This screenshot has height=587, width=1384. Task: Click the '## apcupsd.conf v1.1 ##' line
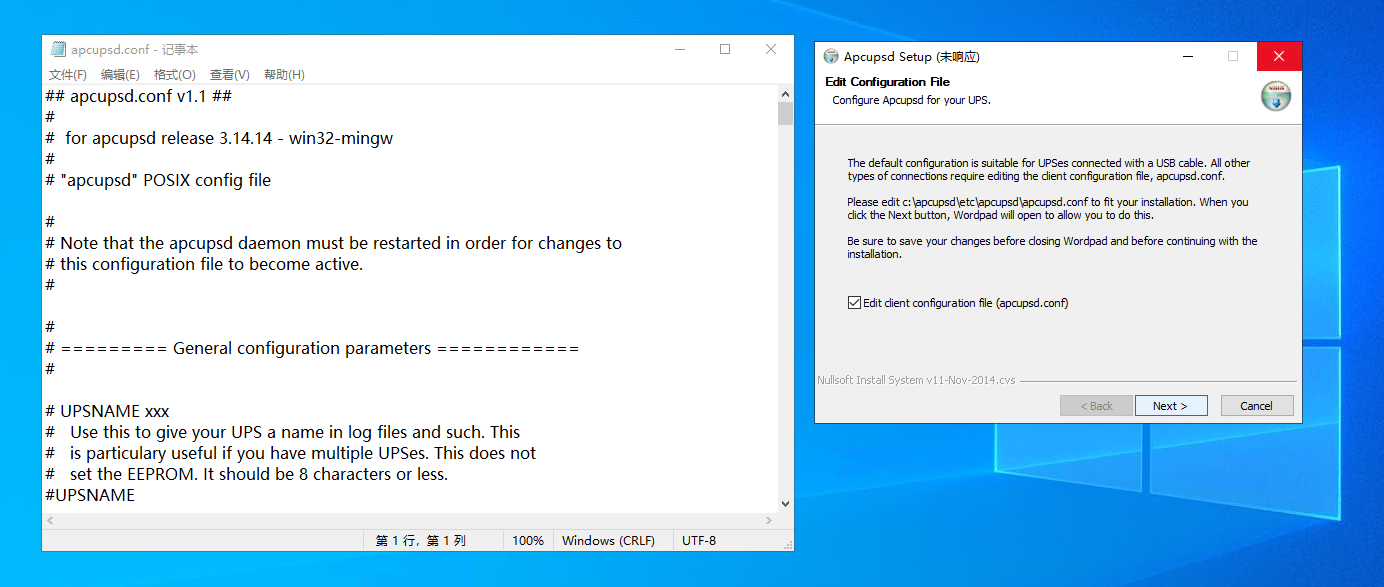click(139, 96)
